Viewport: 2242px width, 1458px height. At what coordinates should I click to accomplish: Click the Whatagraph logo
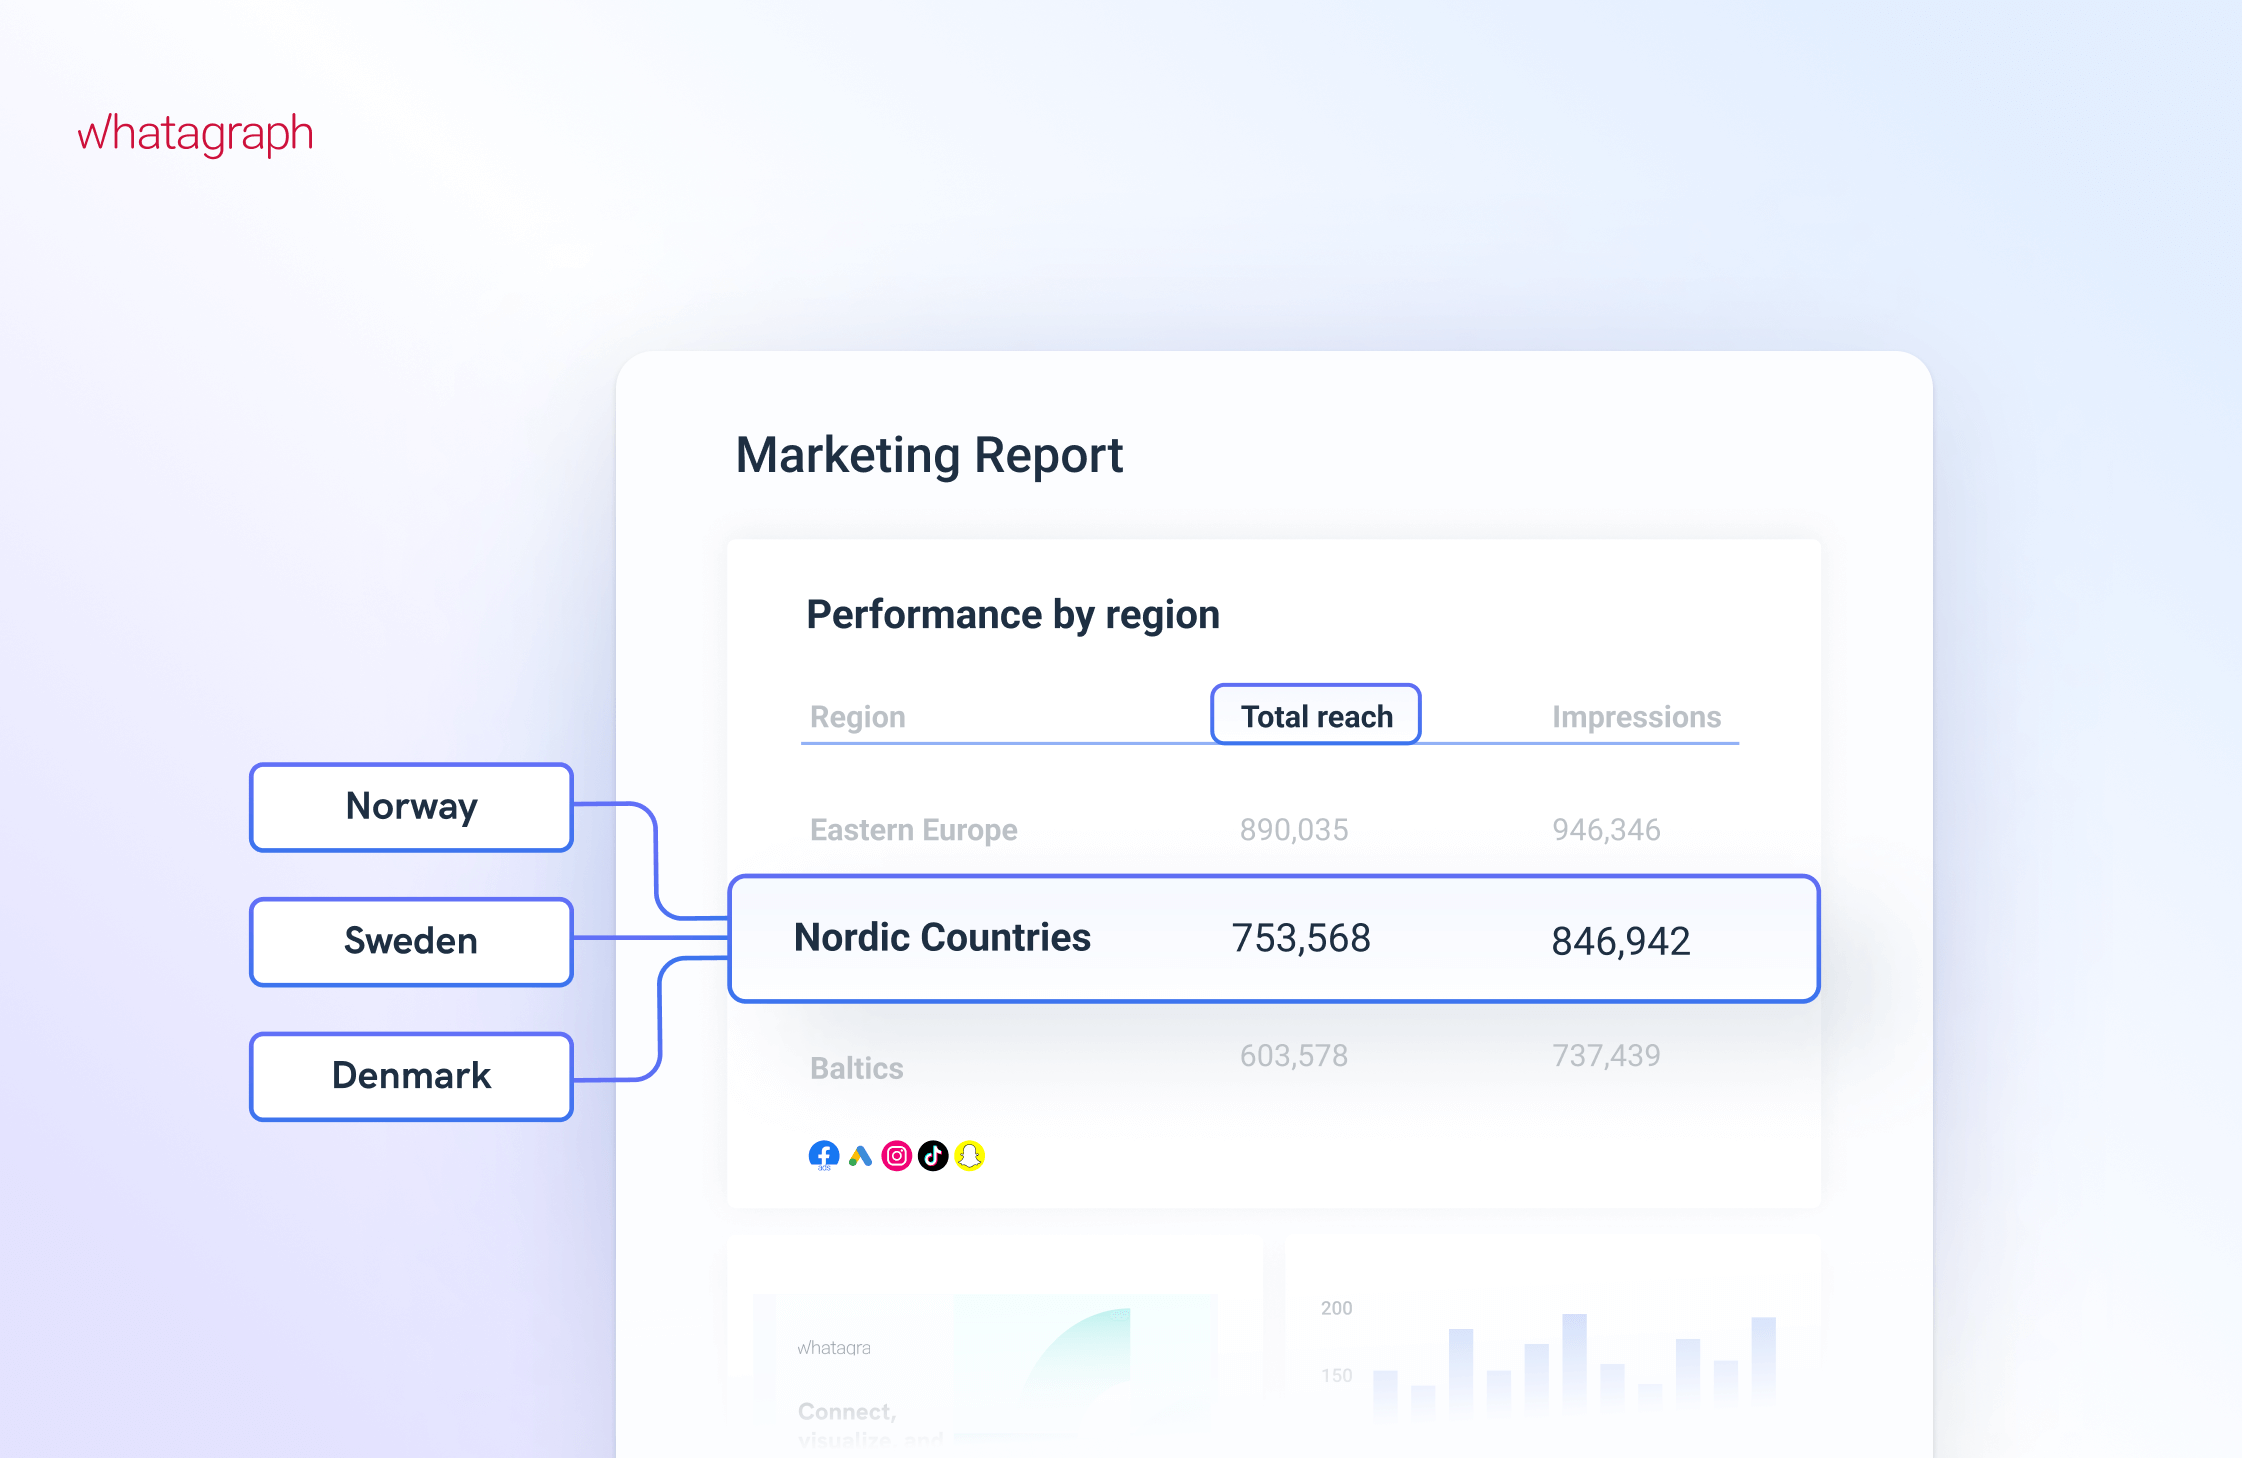point(196,133)
